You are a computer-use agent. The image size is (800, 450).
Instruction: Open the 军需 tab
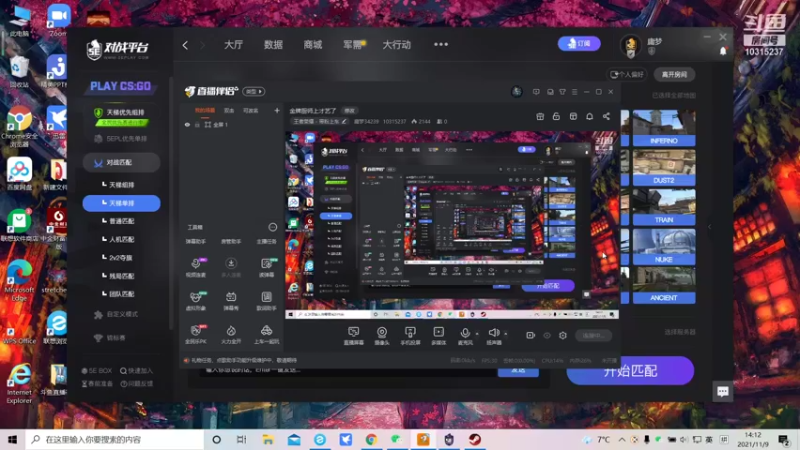pyautogui.click(x=353, y=45)
